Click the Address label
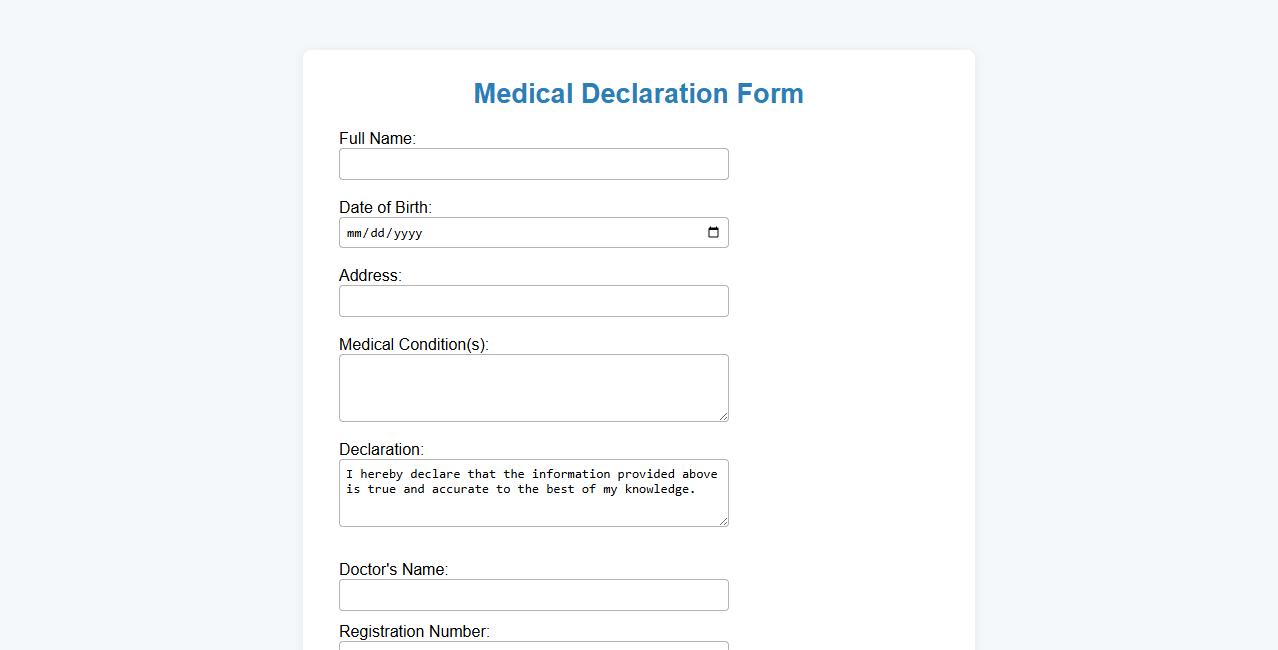This screenshot has height=650, width=1278. (x=369, y=275)
